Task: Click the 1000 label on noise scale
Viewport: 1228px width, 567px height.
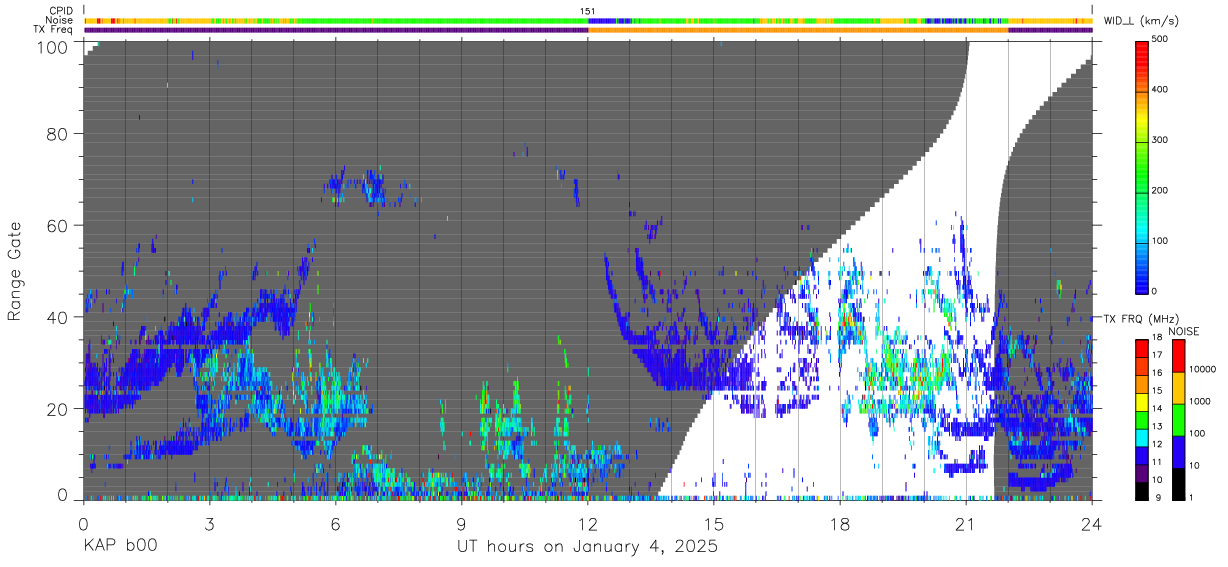Action: pyautogui.click(x=1201, y=401)
